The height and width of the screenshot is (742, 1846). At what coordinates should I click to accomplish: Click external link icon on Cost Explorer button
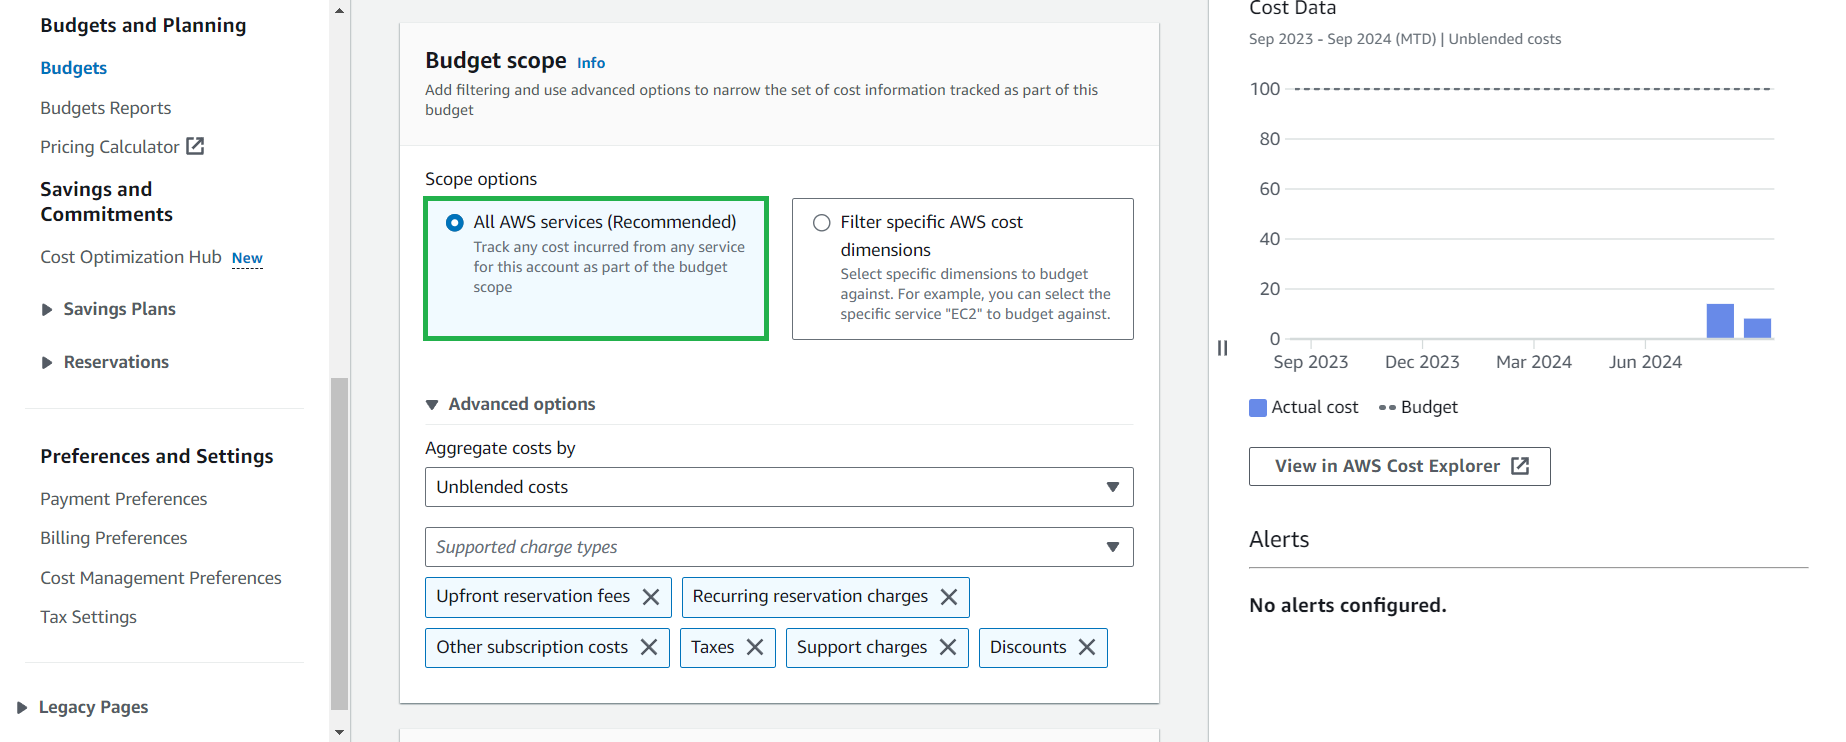tap(1520, 466)
